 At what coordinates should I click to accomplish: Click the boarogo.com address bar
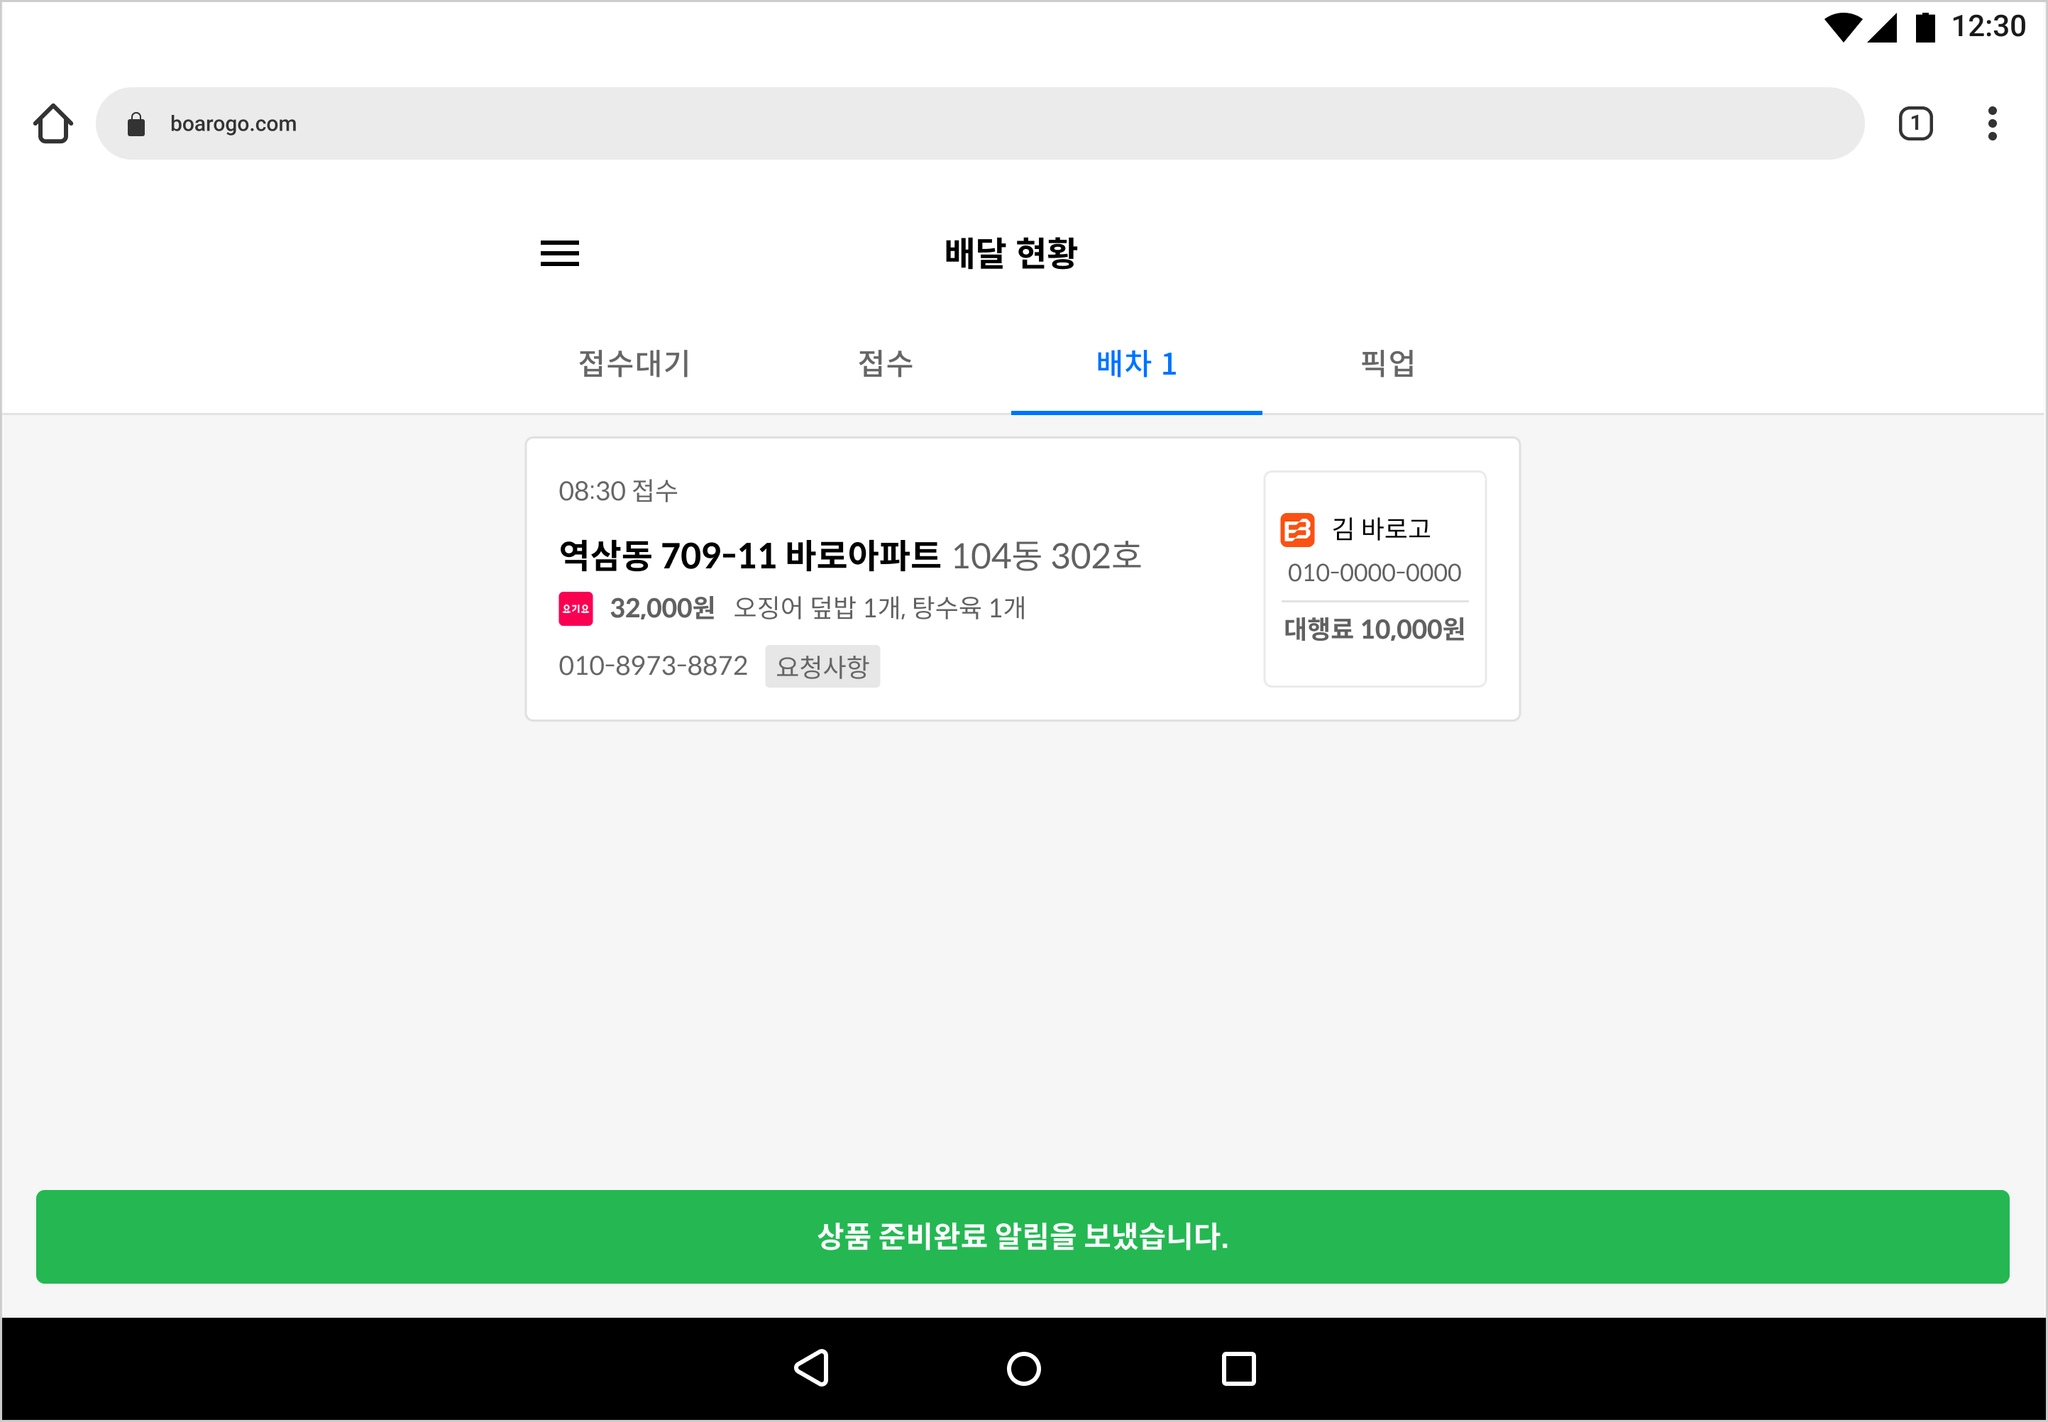click(980, 124)
